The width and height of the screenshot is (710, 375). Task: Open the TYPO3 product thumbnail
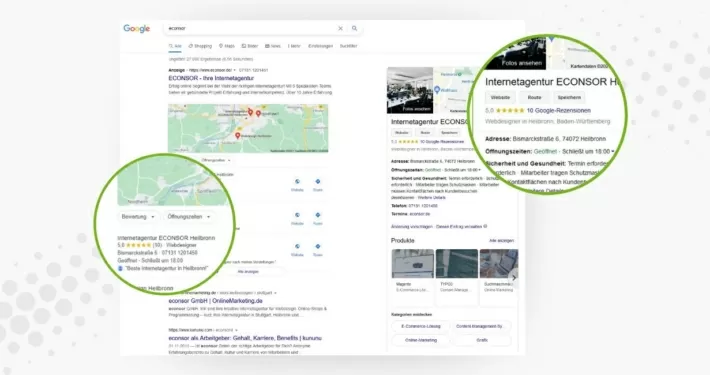coord(456,263)
